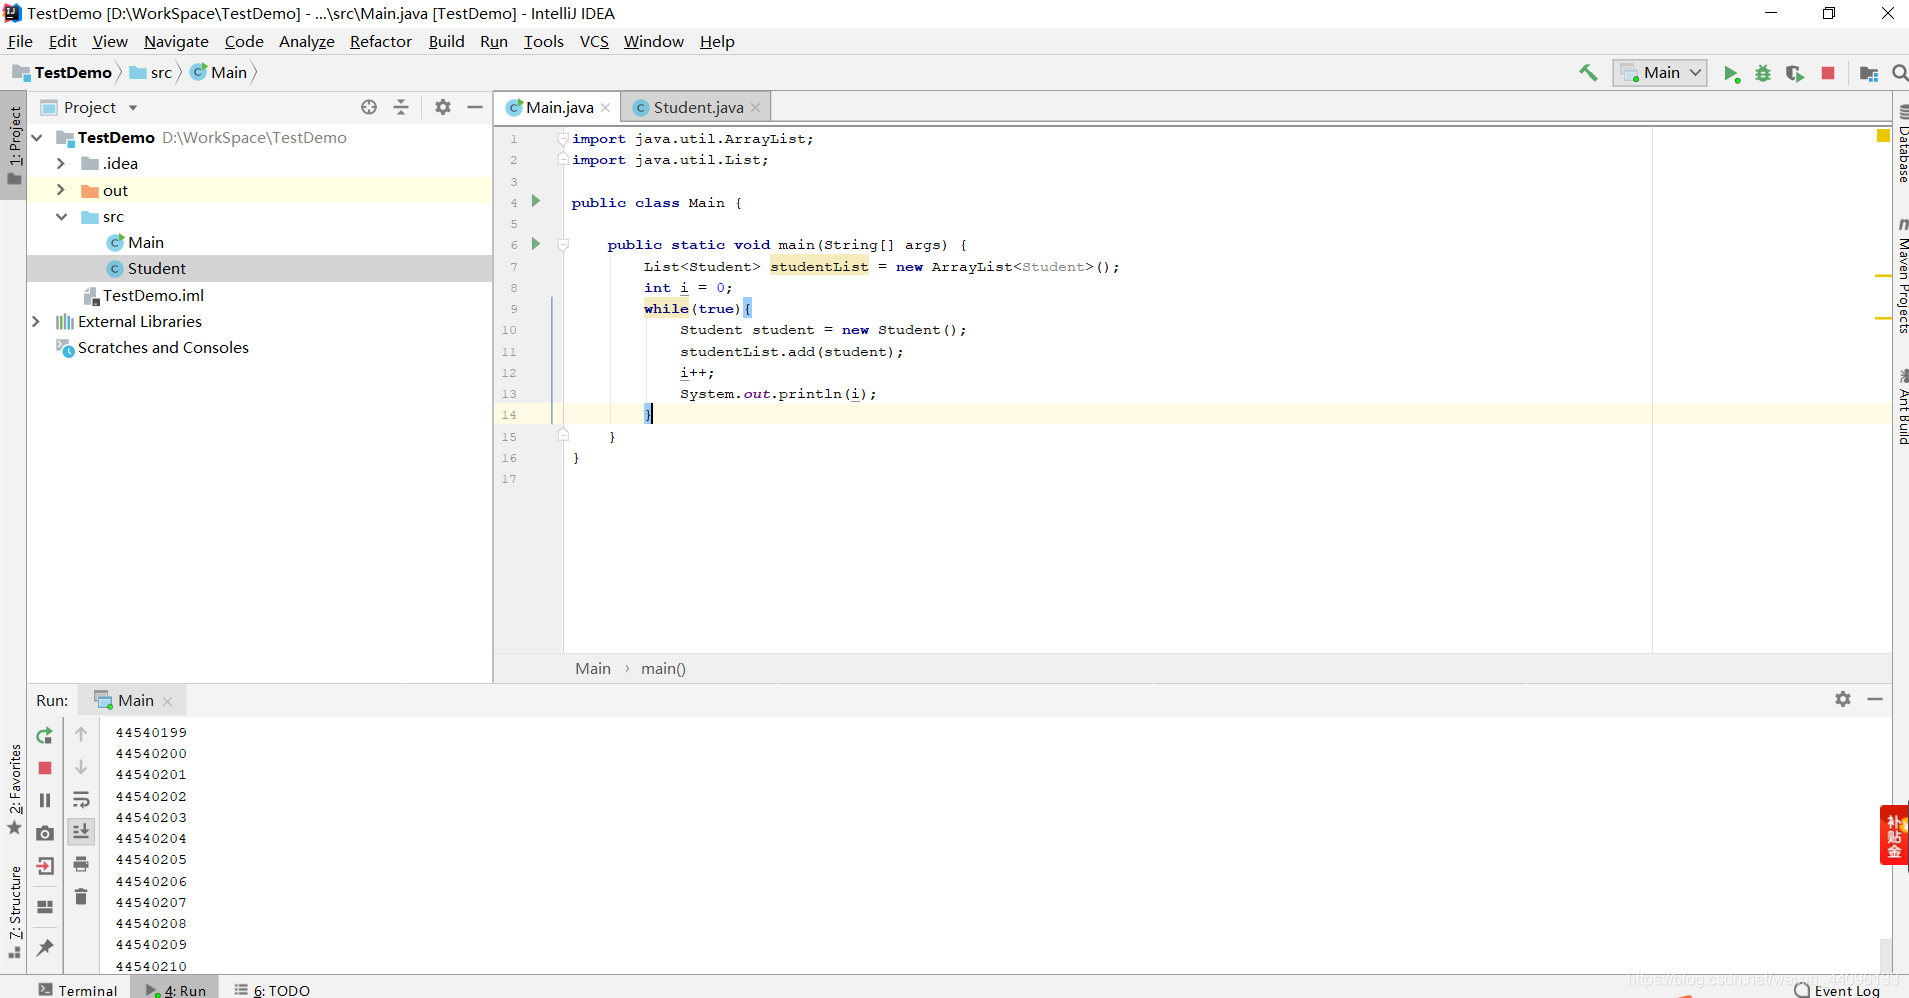Viewport: 1909px width, 998px height.
Task: Toggle the 1: Project tool window
Action: 14,146
